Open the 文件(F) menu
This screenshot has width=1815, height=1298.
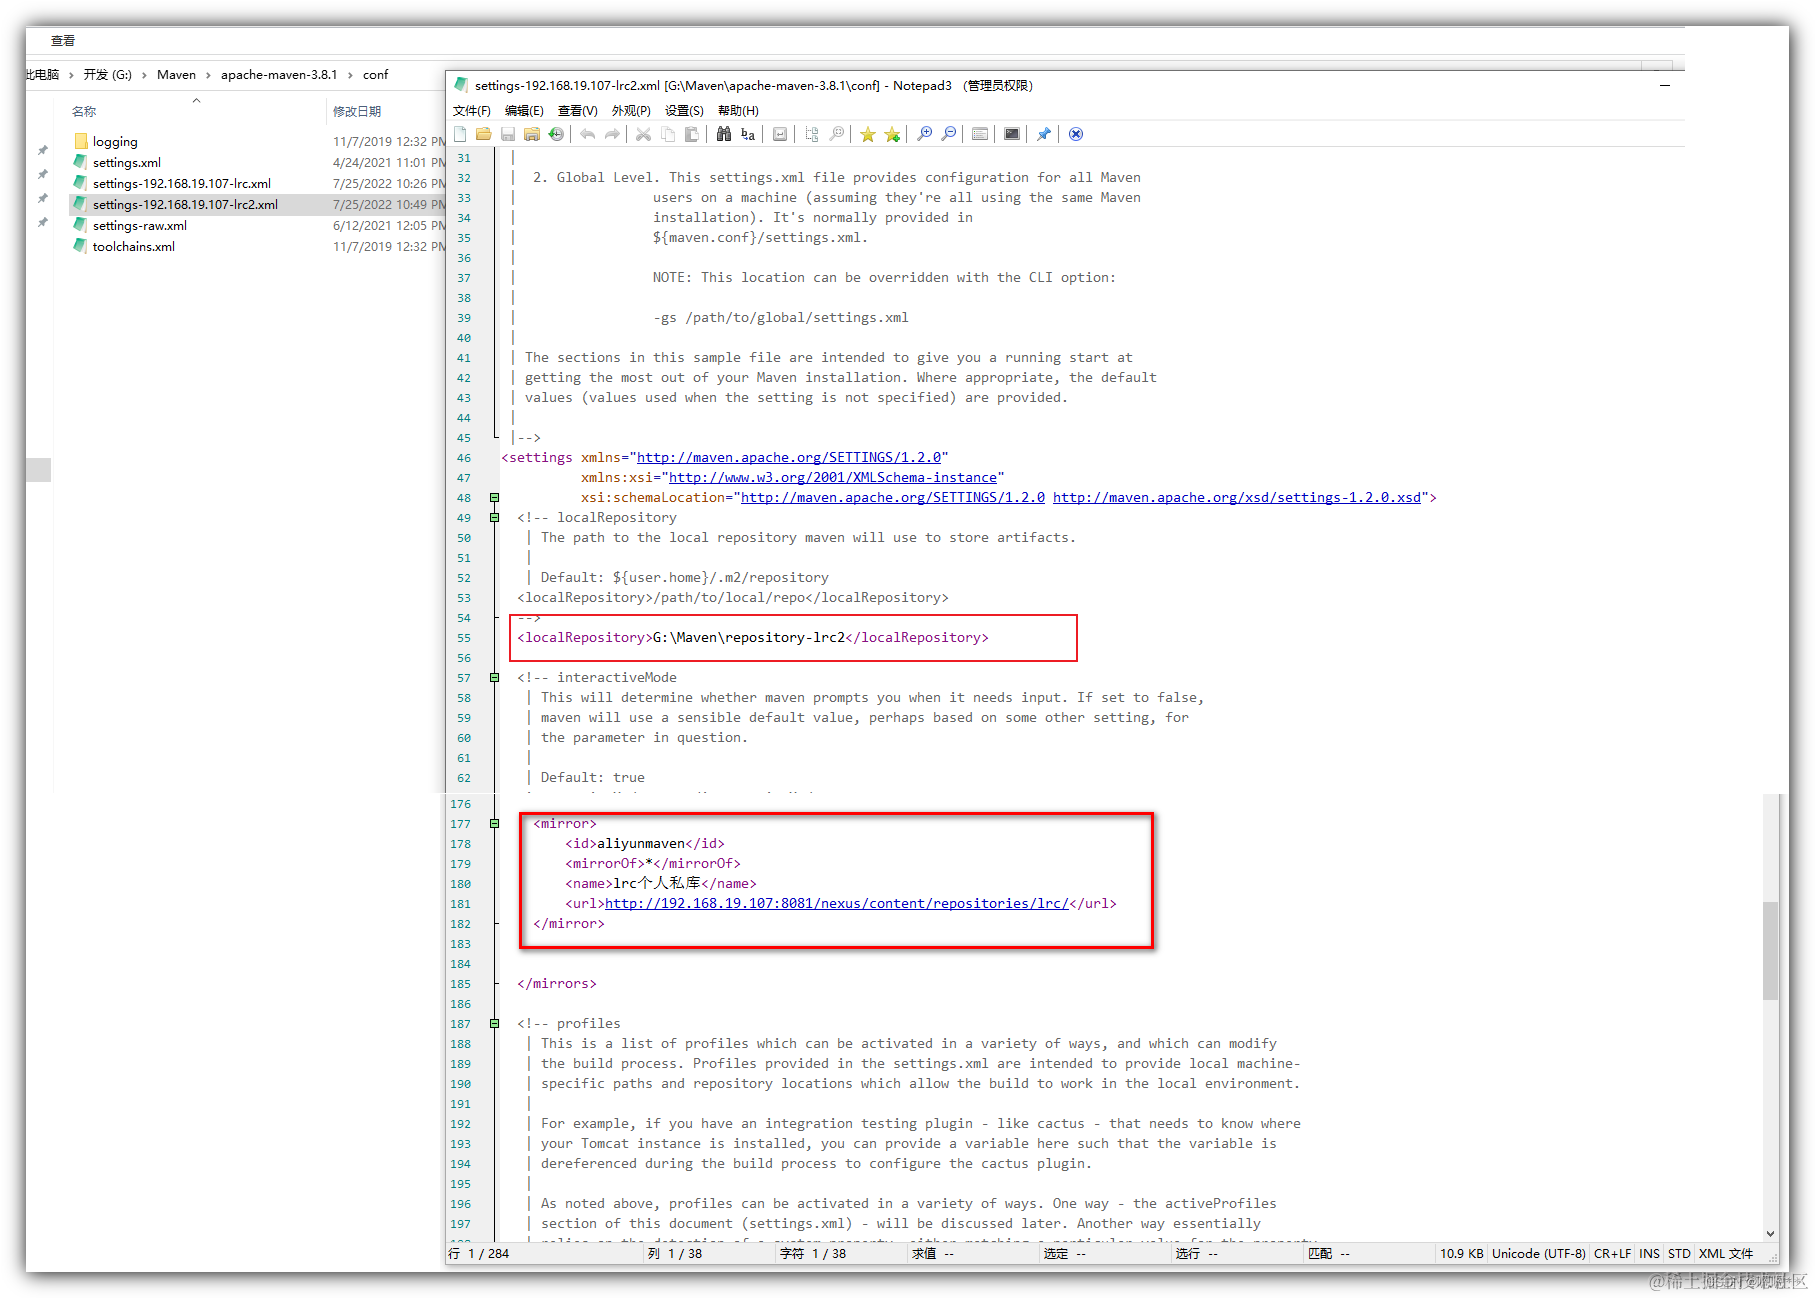[x=472, y=111]
